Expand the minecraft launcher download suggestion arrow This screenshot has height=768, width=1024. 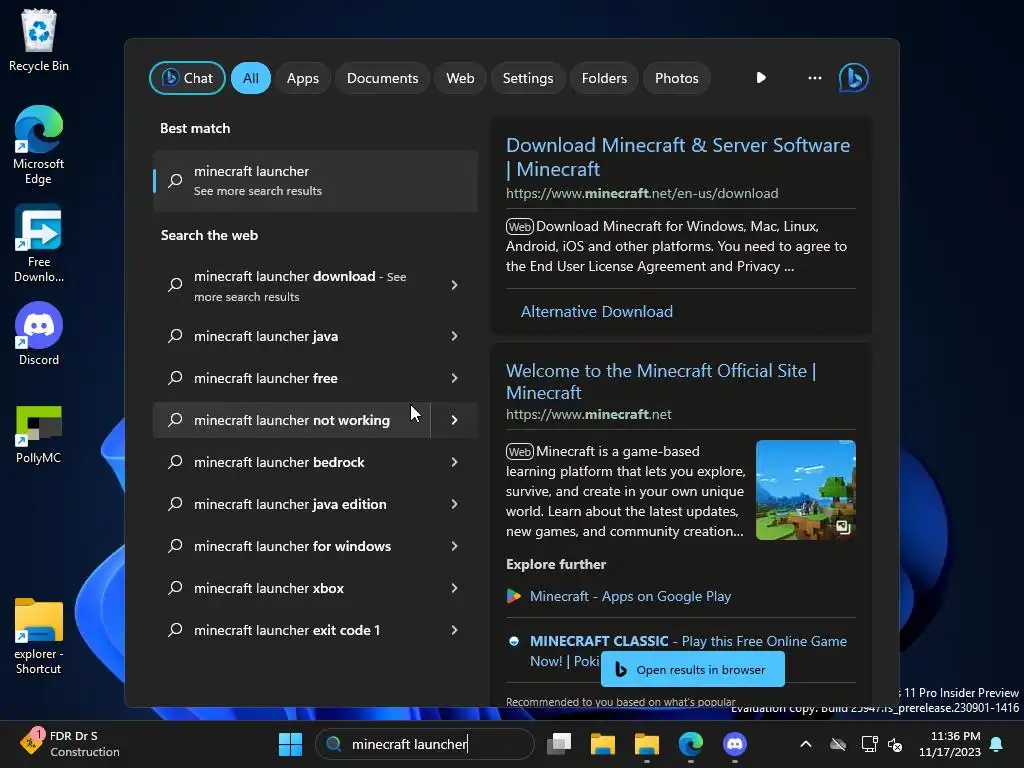pos(455,285)
